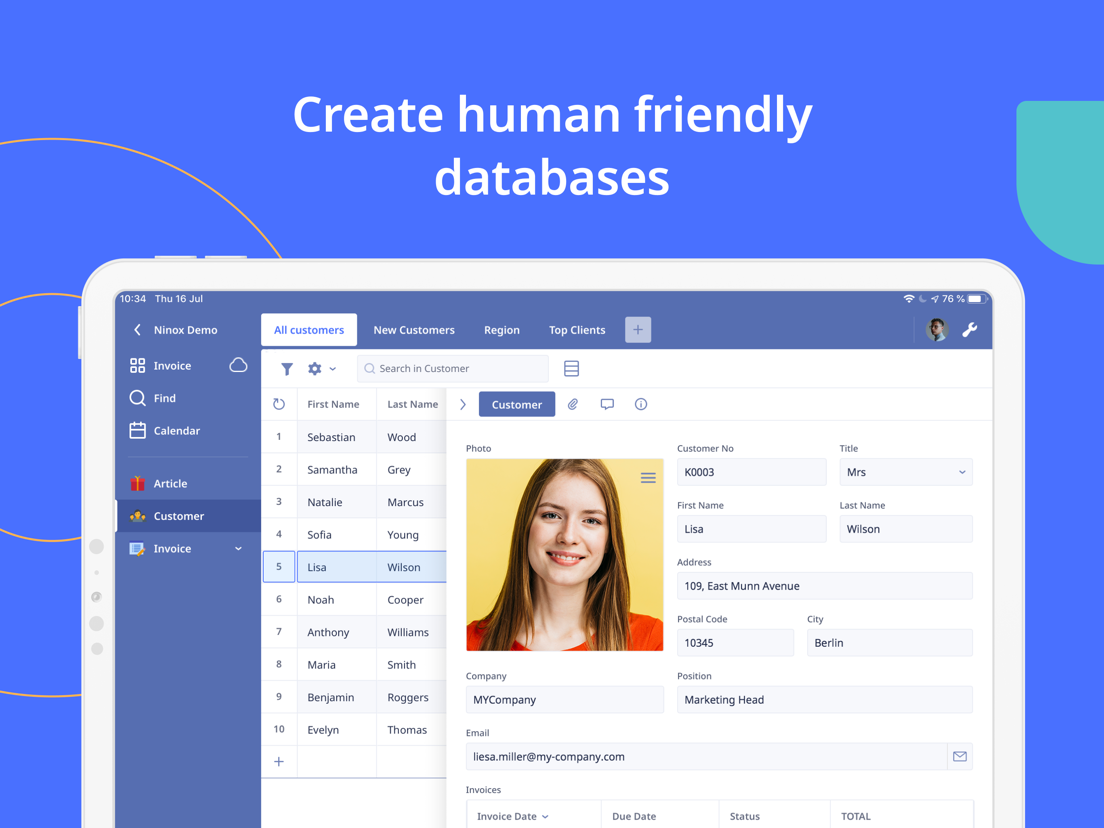Screen dimensions: 1104x828
Task: Click the customer photo image
Action: 565,555
